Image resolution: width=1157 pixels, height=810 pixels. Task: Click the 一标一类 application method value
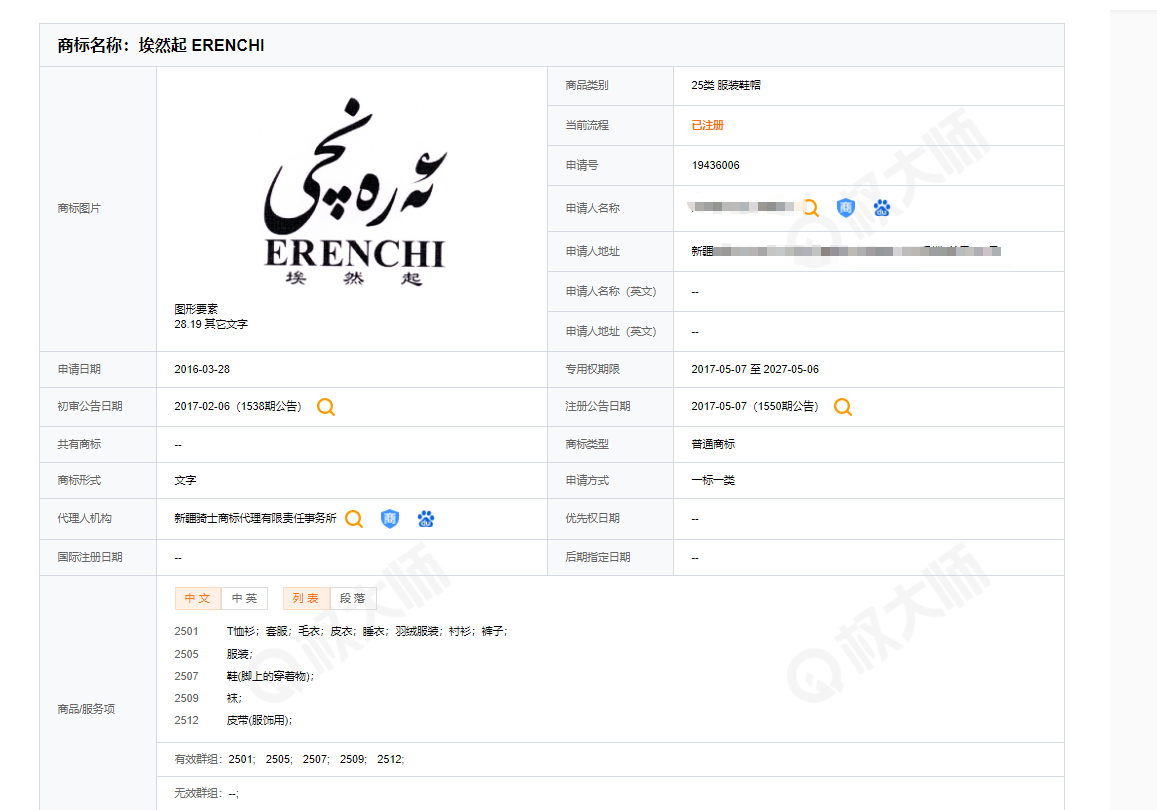point(713,480)
